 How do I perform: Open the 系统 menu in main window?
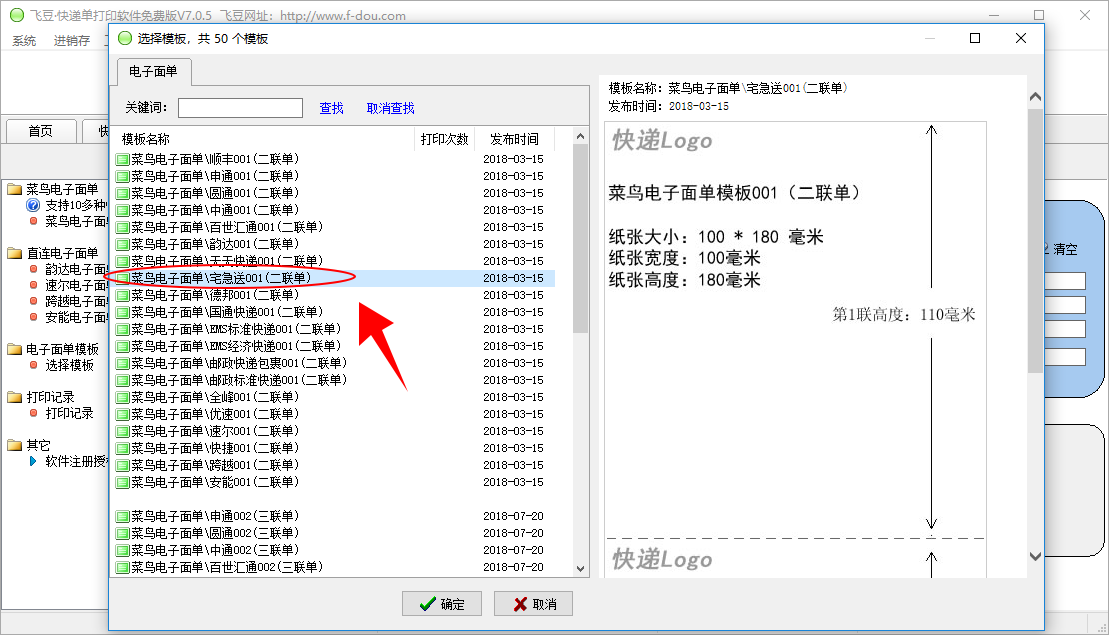(24, 41)
